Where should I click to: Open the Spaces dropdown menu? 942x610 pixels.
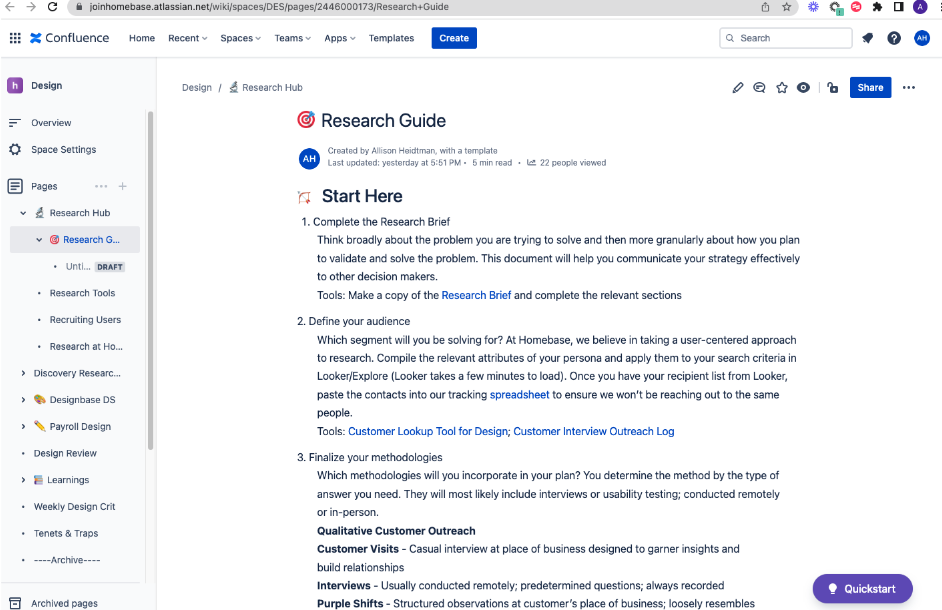240,38
